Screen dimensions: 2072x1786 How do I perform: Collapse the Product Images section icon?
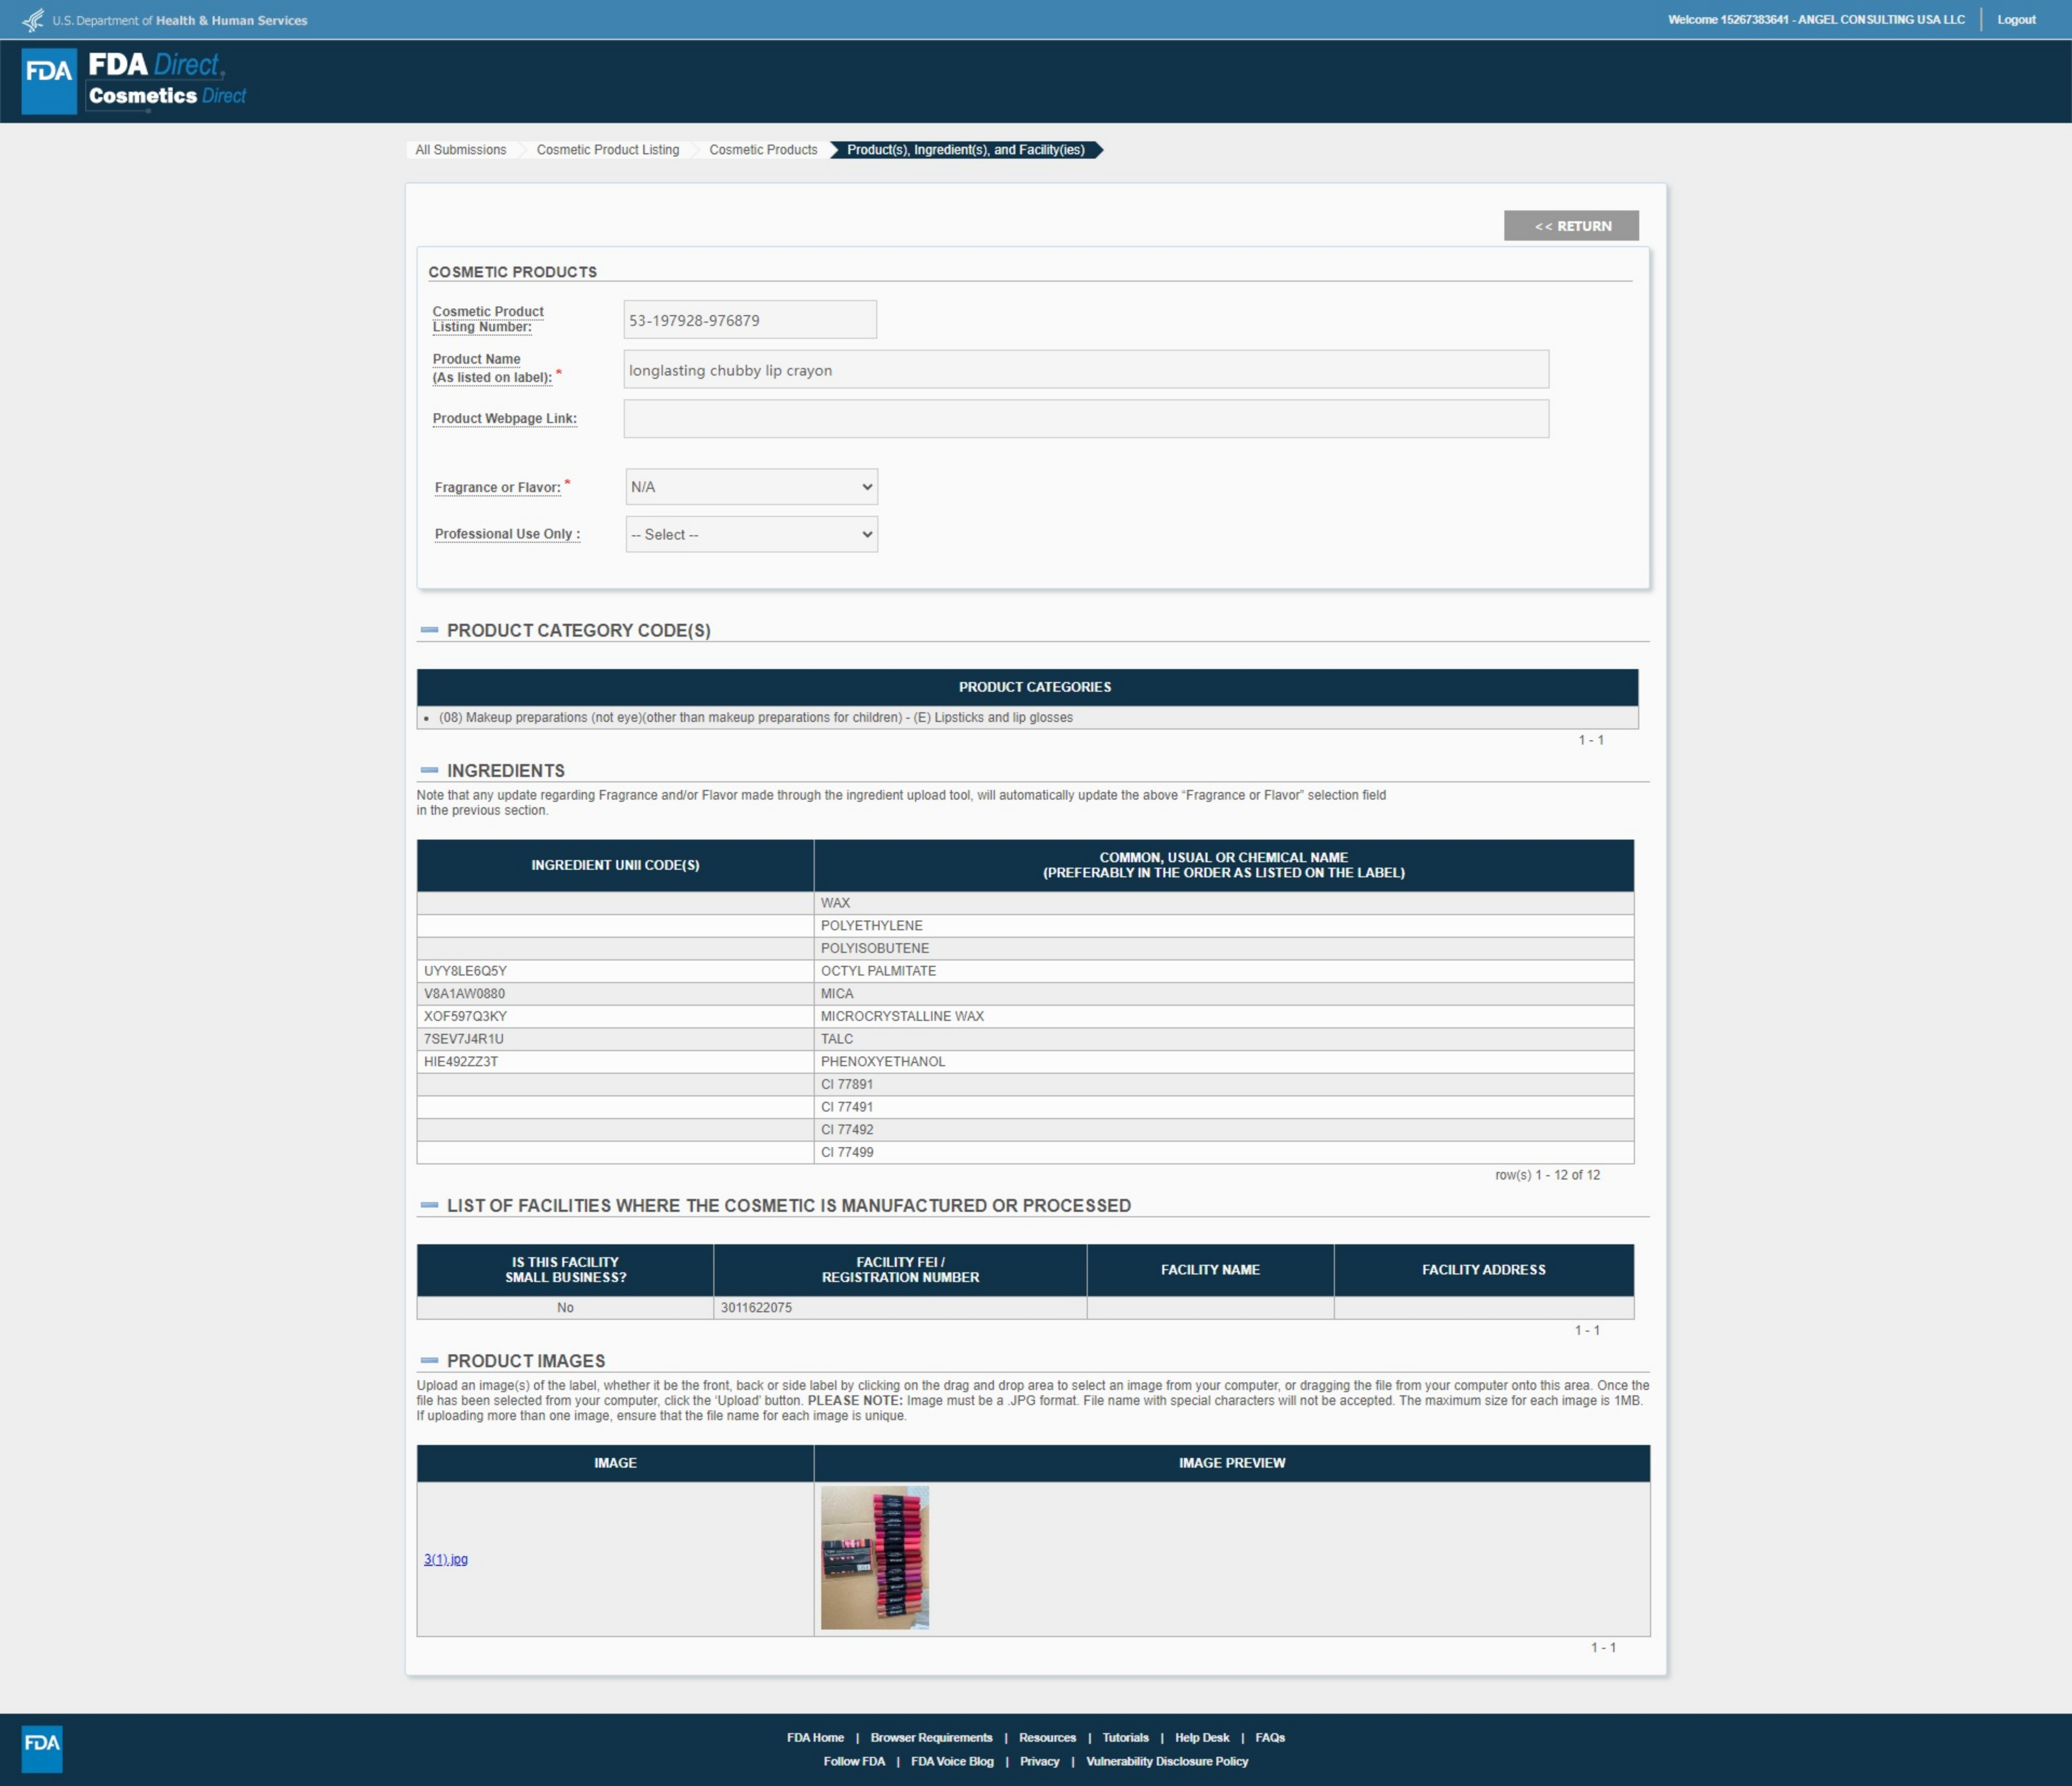(x=429, y=1360)
